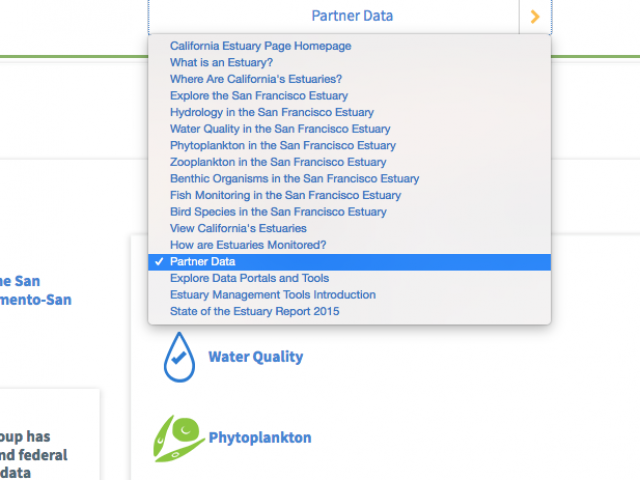Screen dimensions: 640x480
Task: Open the Water Quality heading link
Action: pyautogui.click(x=256, y=357)
